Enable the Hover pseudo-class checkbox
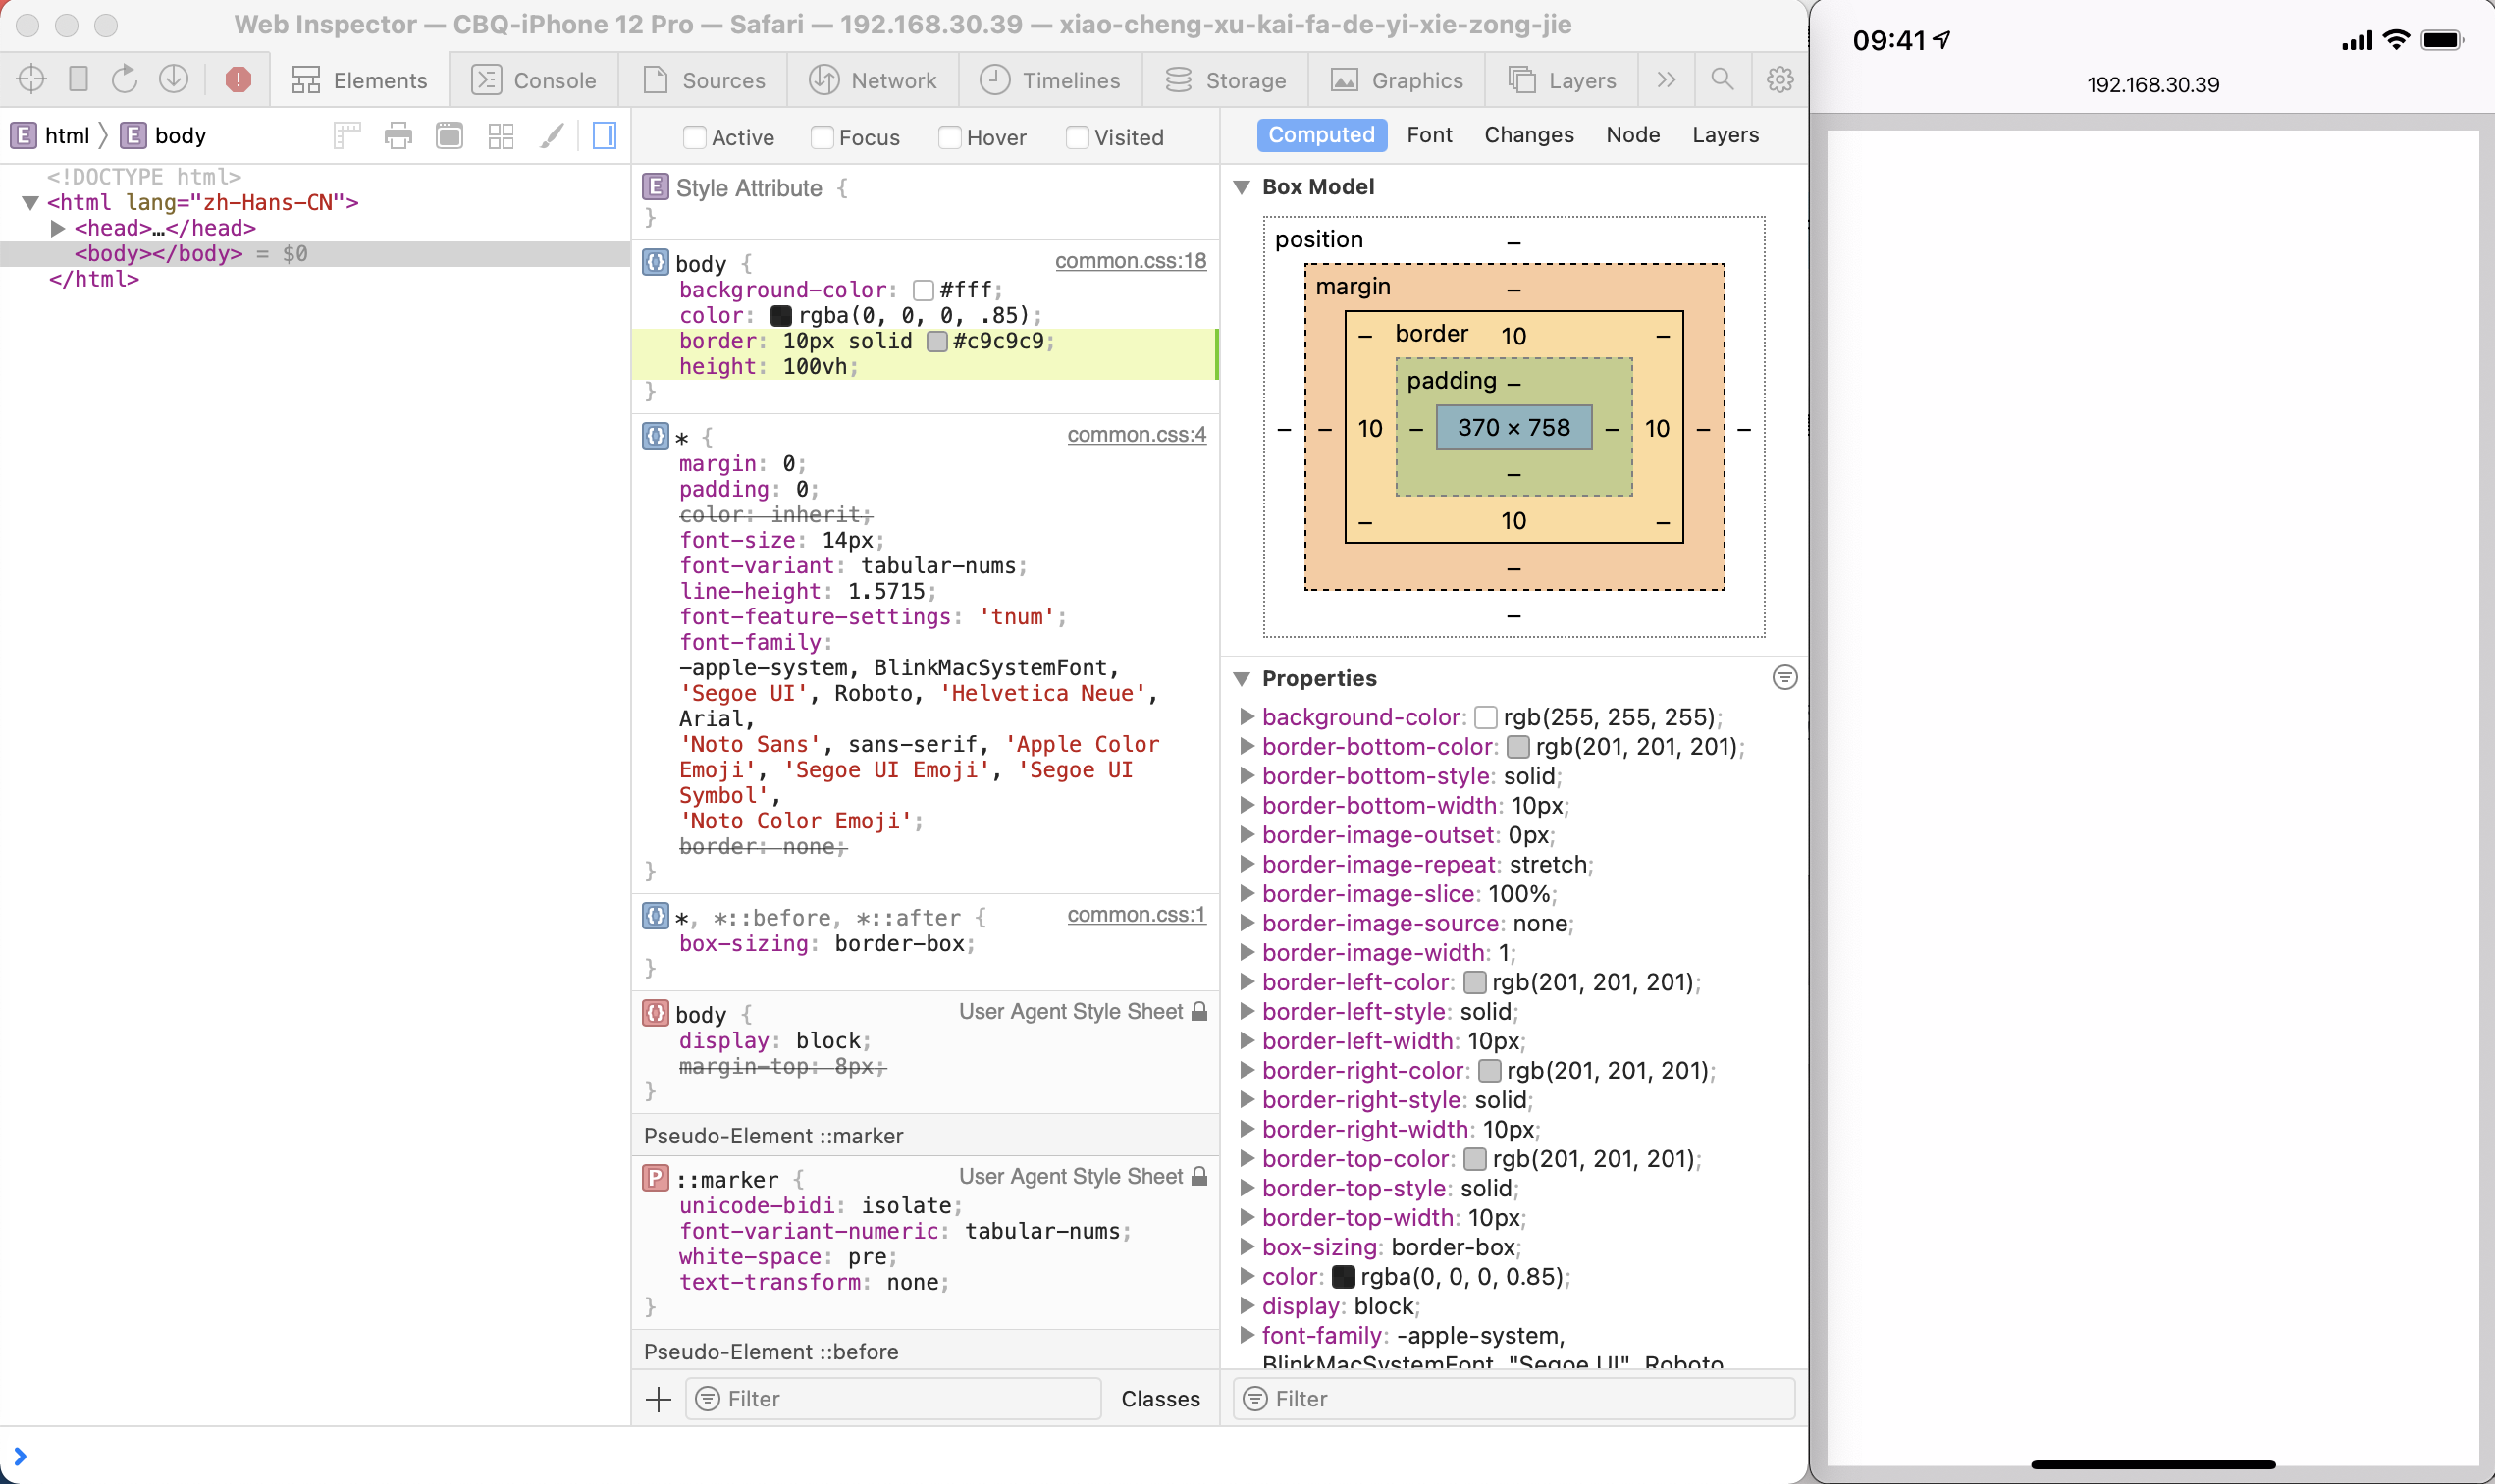The height and width of the screenshot is (1484, 2495). pyautogui.click(x=950, y=137)
